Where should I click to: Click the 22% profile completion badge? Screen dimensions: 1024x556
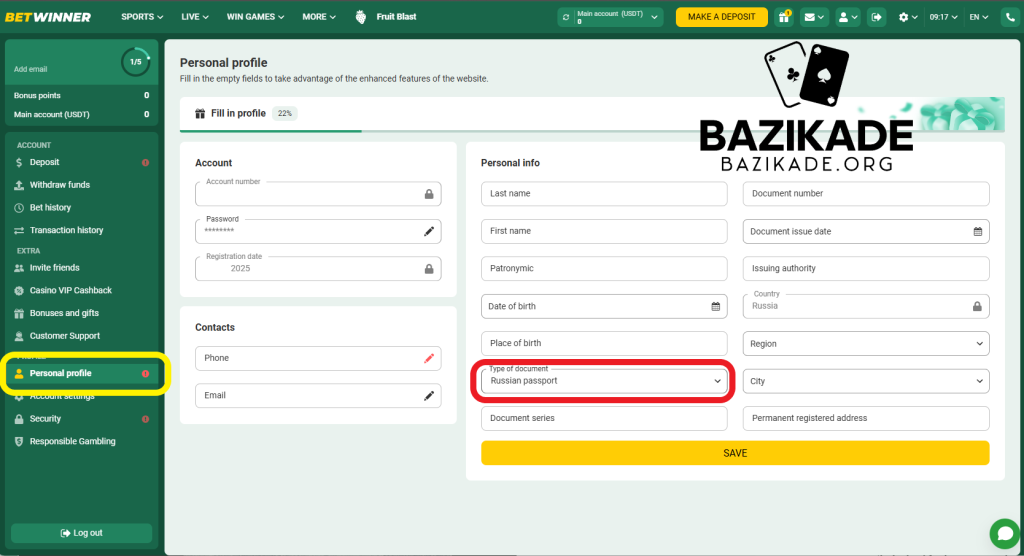point(285,114)
